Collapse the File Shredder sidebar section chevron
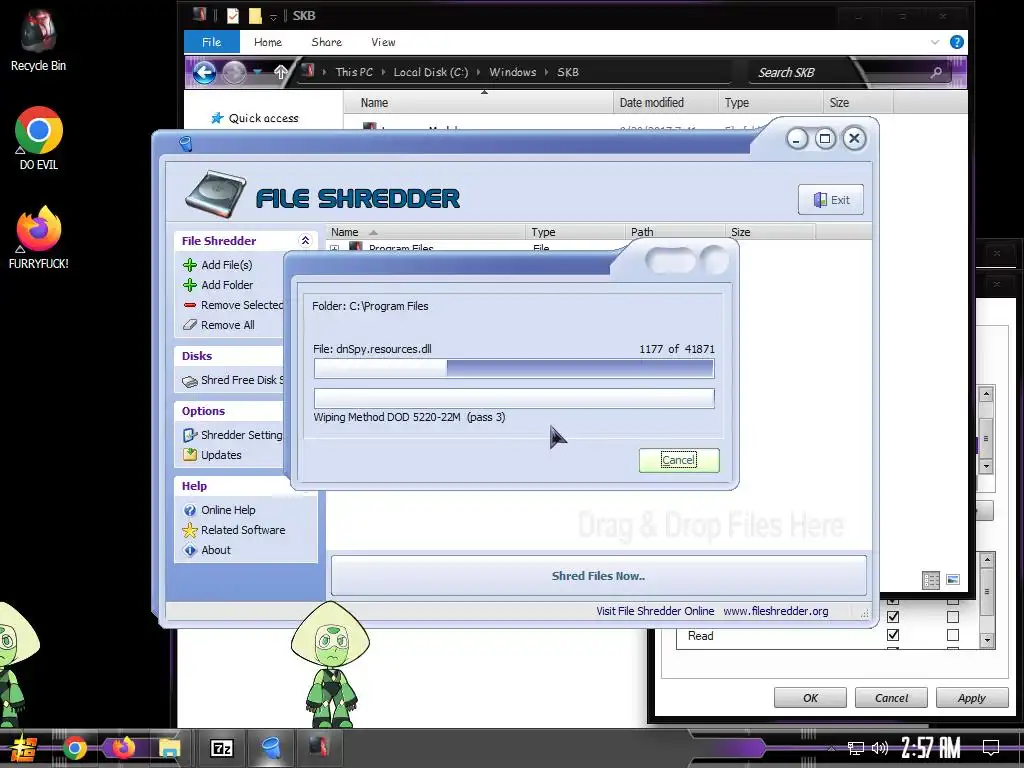 tap(305, 240)
